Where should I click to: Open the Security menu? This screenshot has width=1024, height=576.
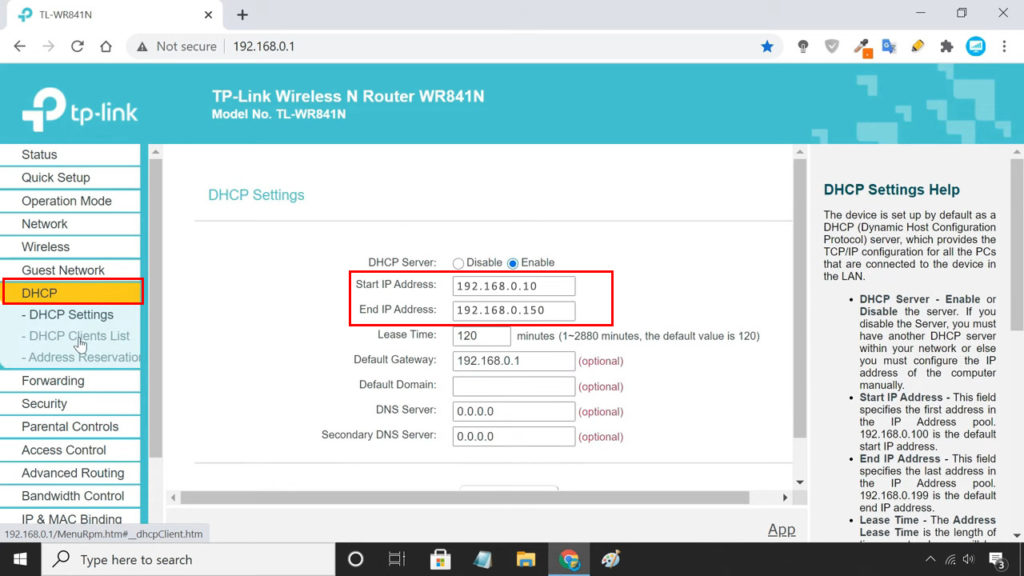coord(70,404)
